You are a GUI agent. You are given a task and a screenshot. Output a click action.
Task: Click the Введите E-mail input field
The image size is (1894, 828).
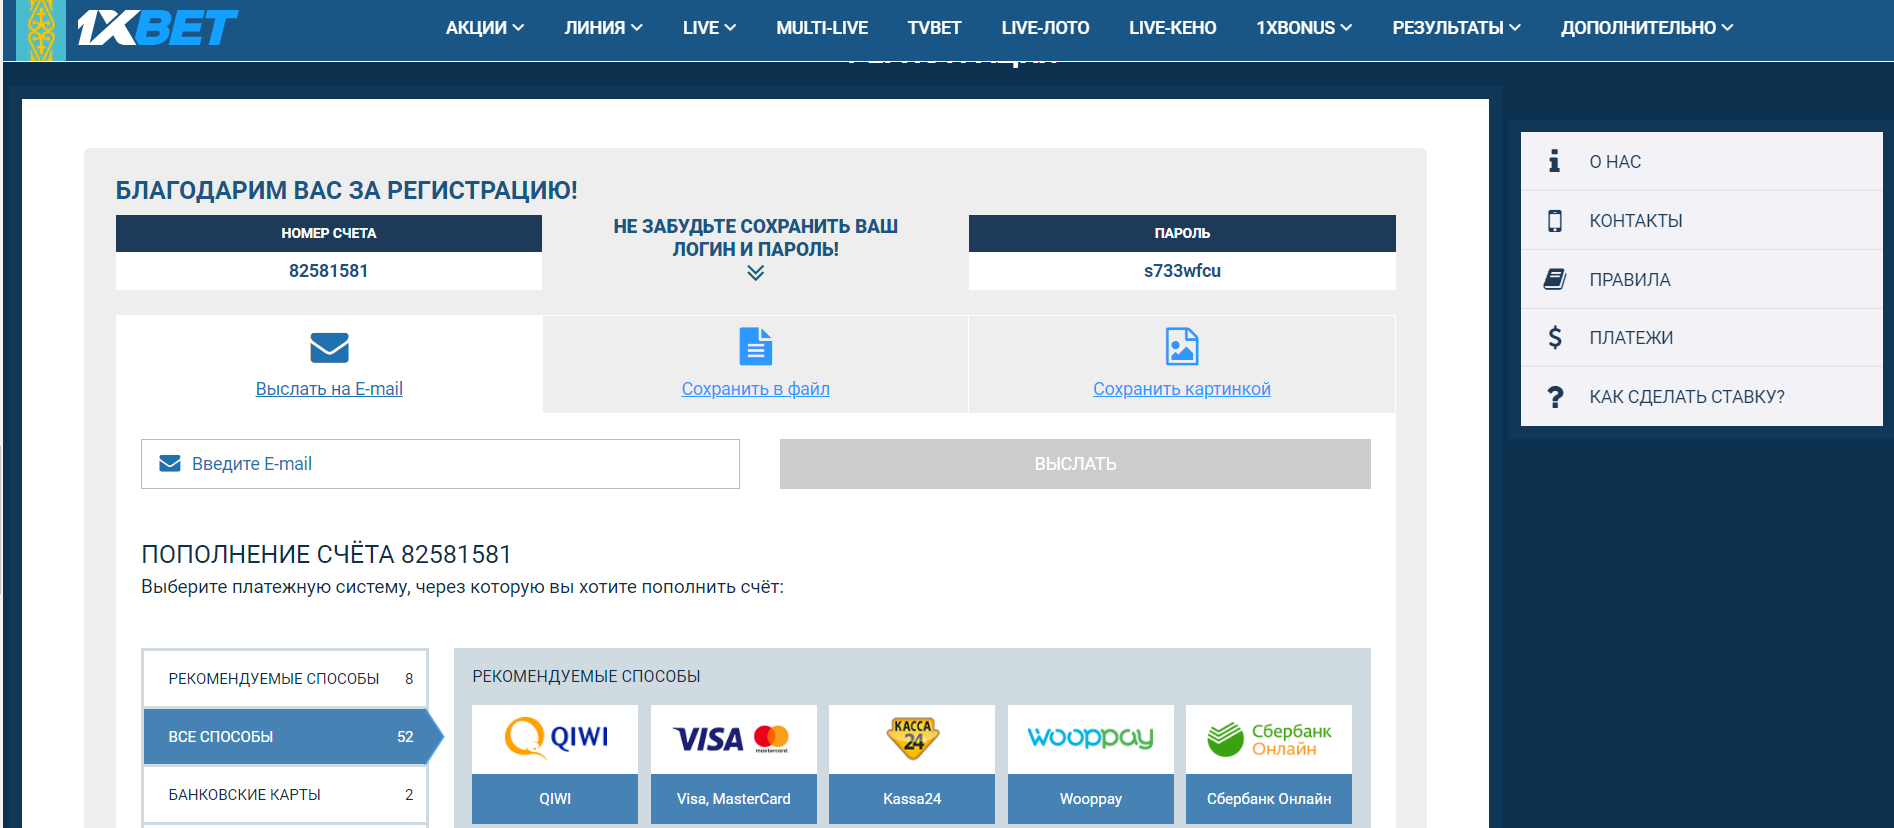[440, 464]
